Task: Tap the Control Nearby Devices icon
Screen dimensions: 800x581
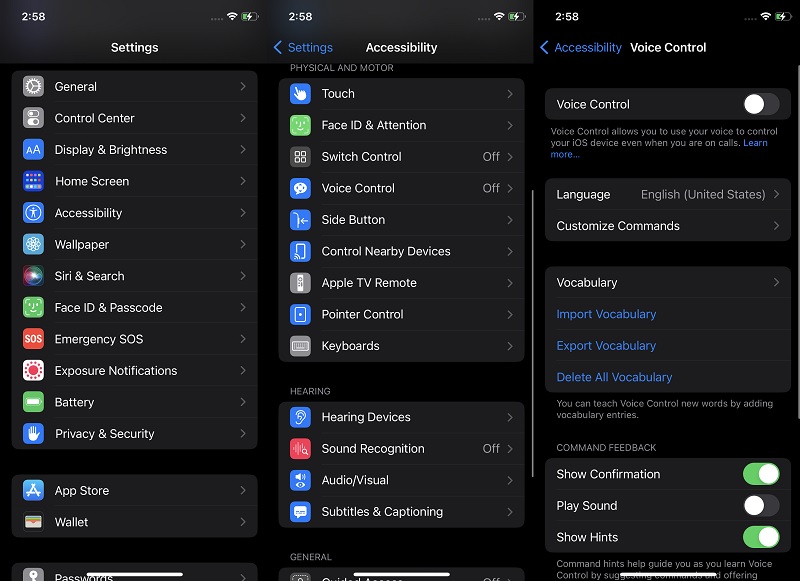Action: tap(301, 252)
